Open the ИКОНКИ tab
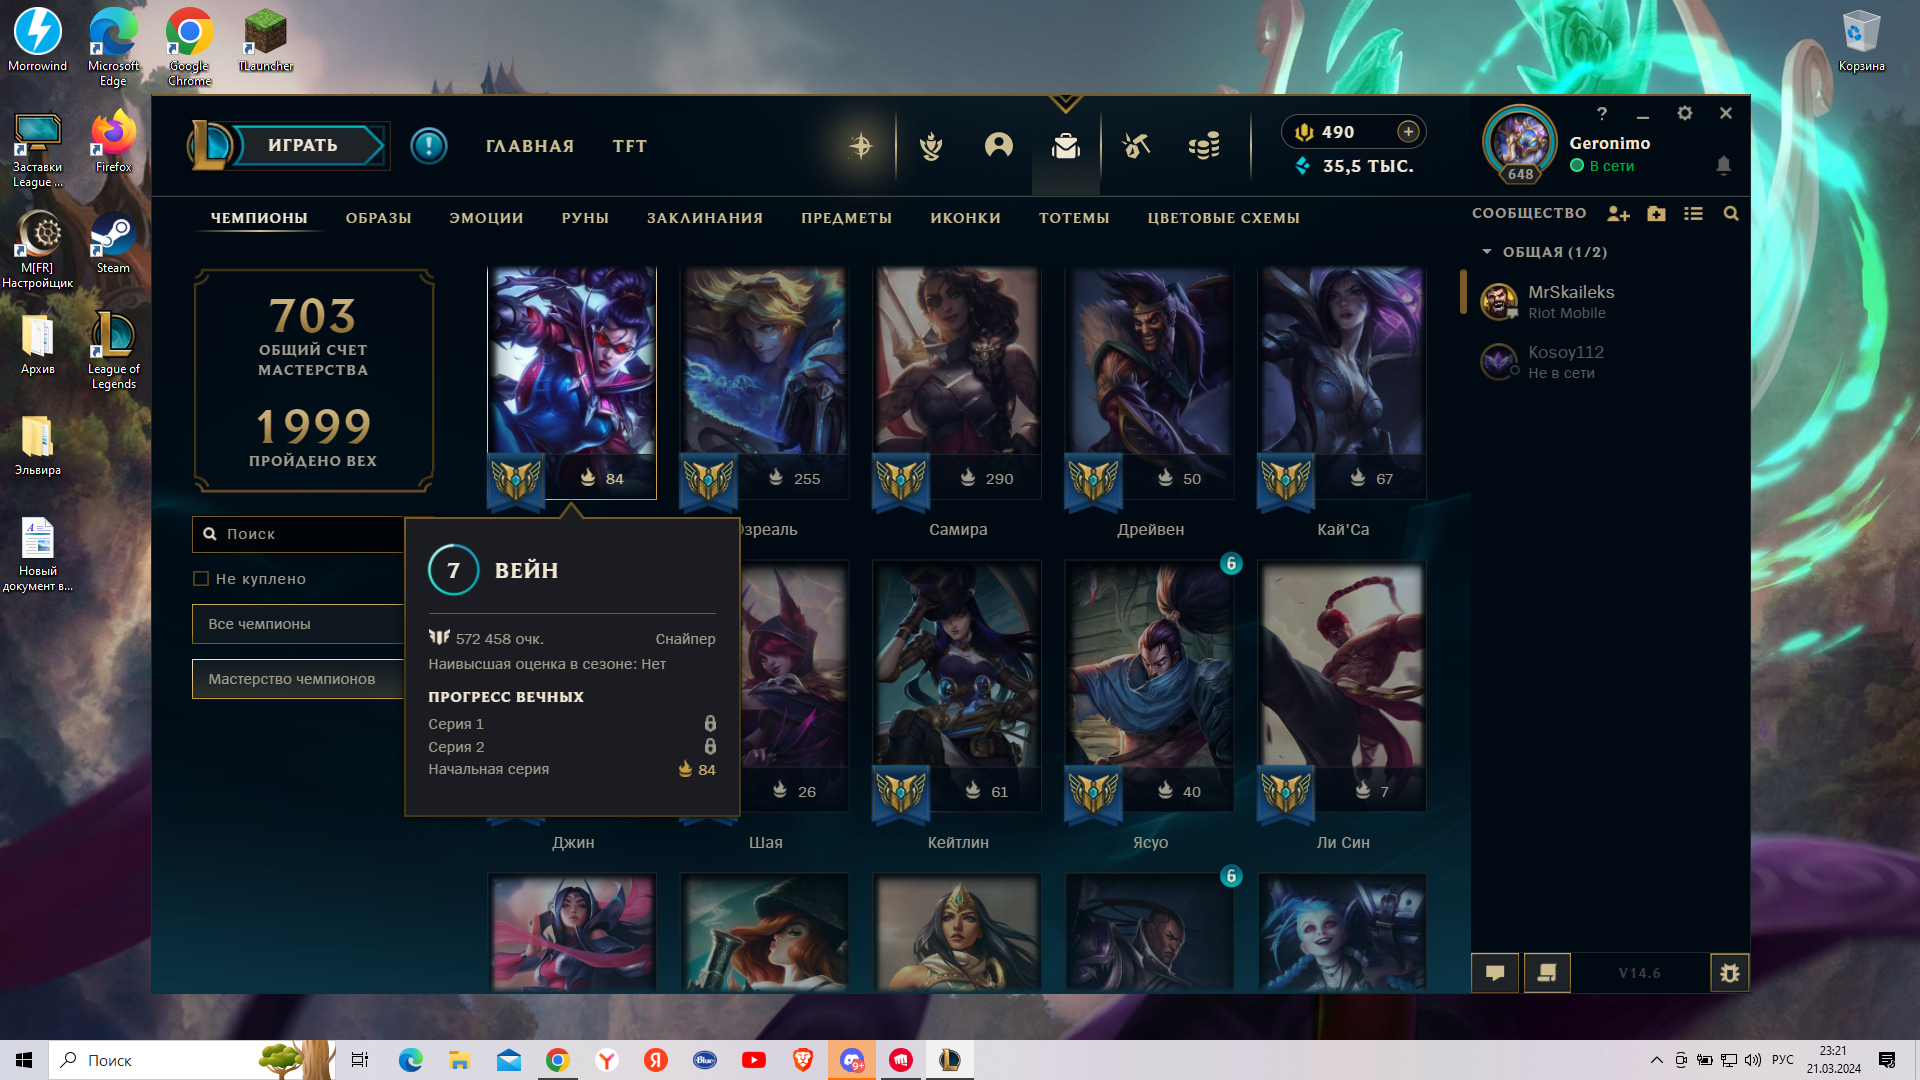 pos(965,218)
